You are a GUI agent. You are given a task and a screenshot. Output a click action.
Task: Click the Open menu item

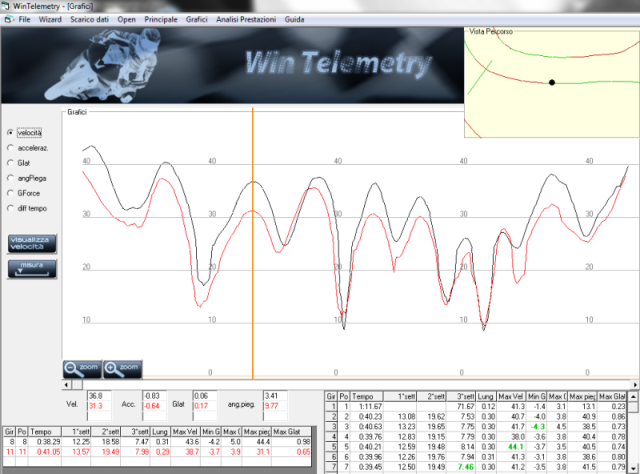coord(127,19)
